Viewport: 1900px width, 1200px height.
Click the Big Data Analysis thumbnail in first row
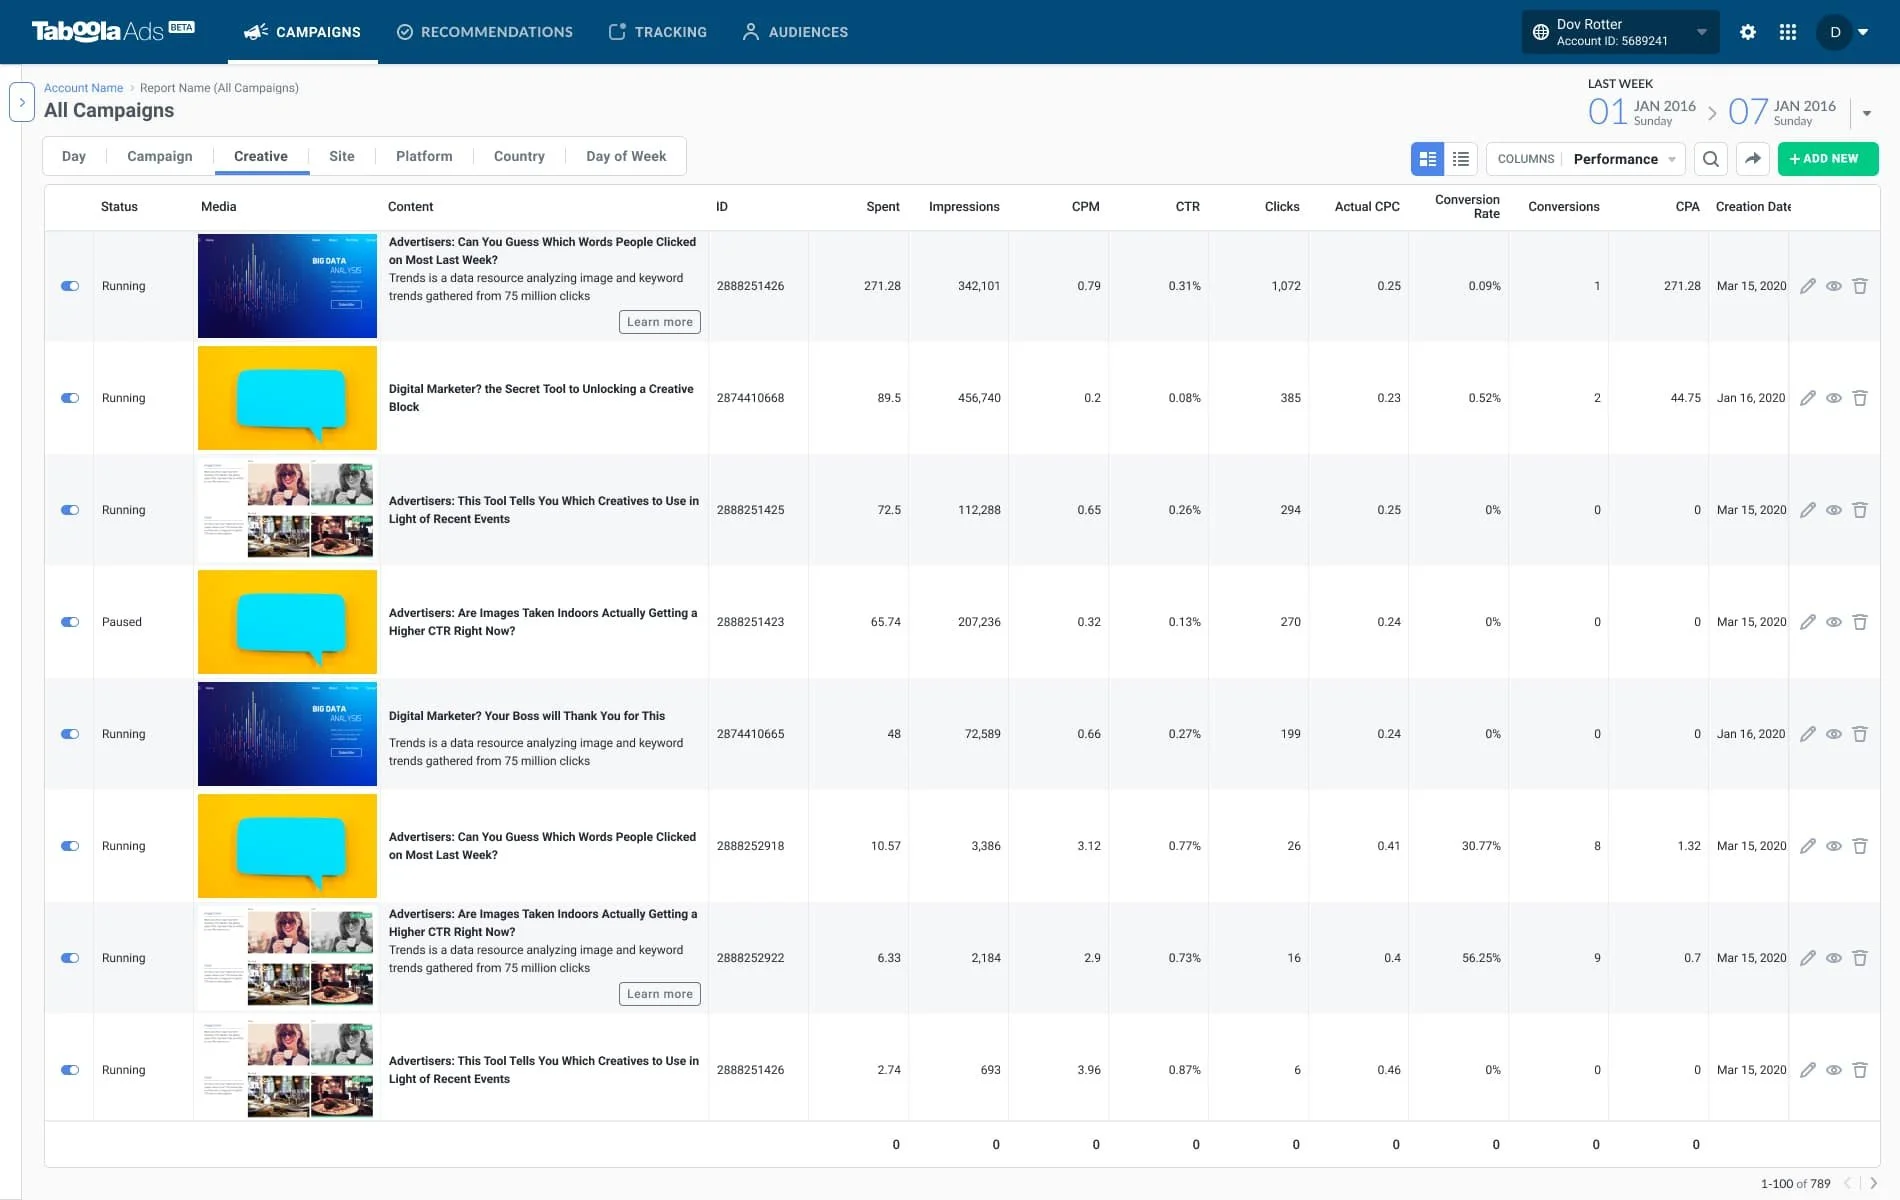click(287, 286)
